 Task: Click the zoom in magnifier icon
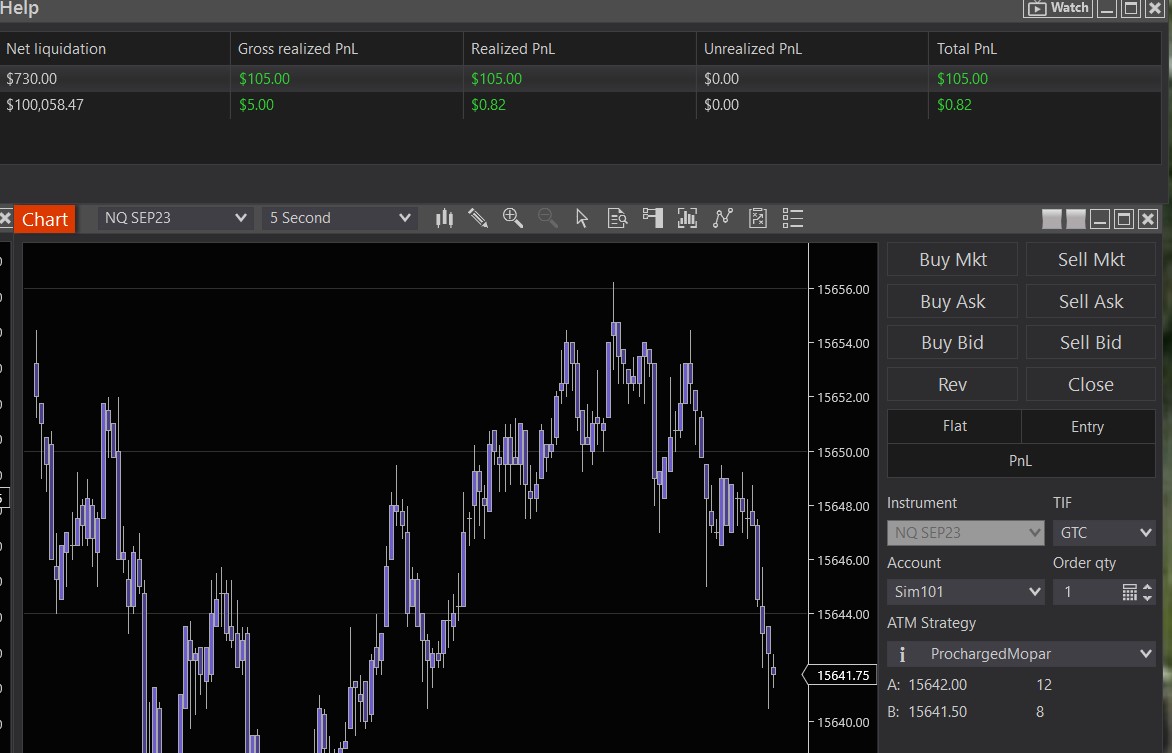click(x=513, y=218)
